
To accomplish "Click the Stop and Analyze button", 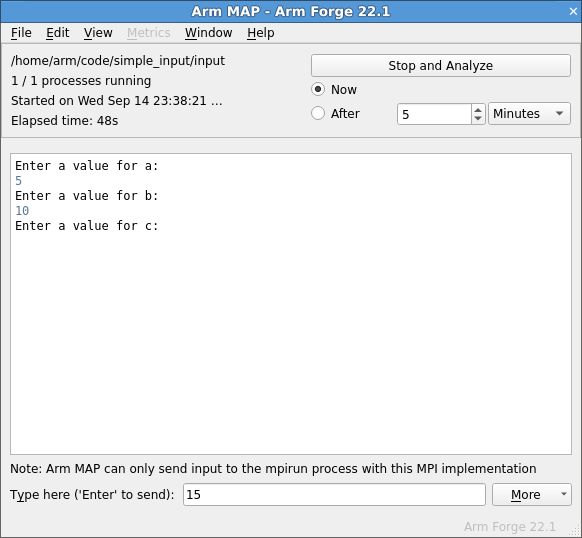I will [441, 66].
